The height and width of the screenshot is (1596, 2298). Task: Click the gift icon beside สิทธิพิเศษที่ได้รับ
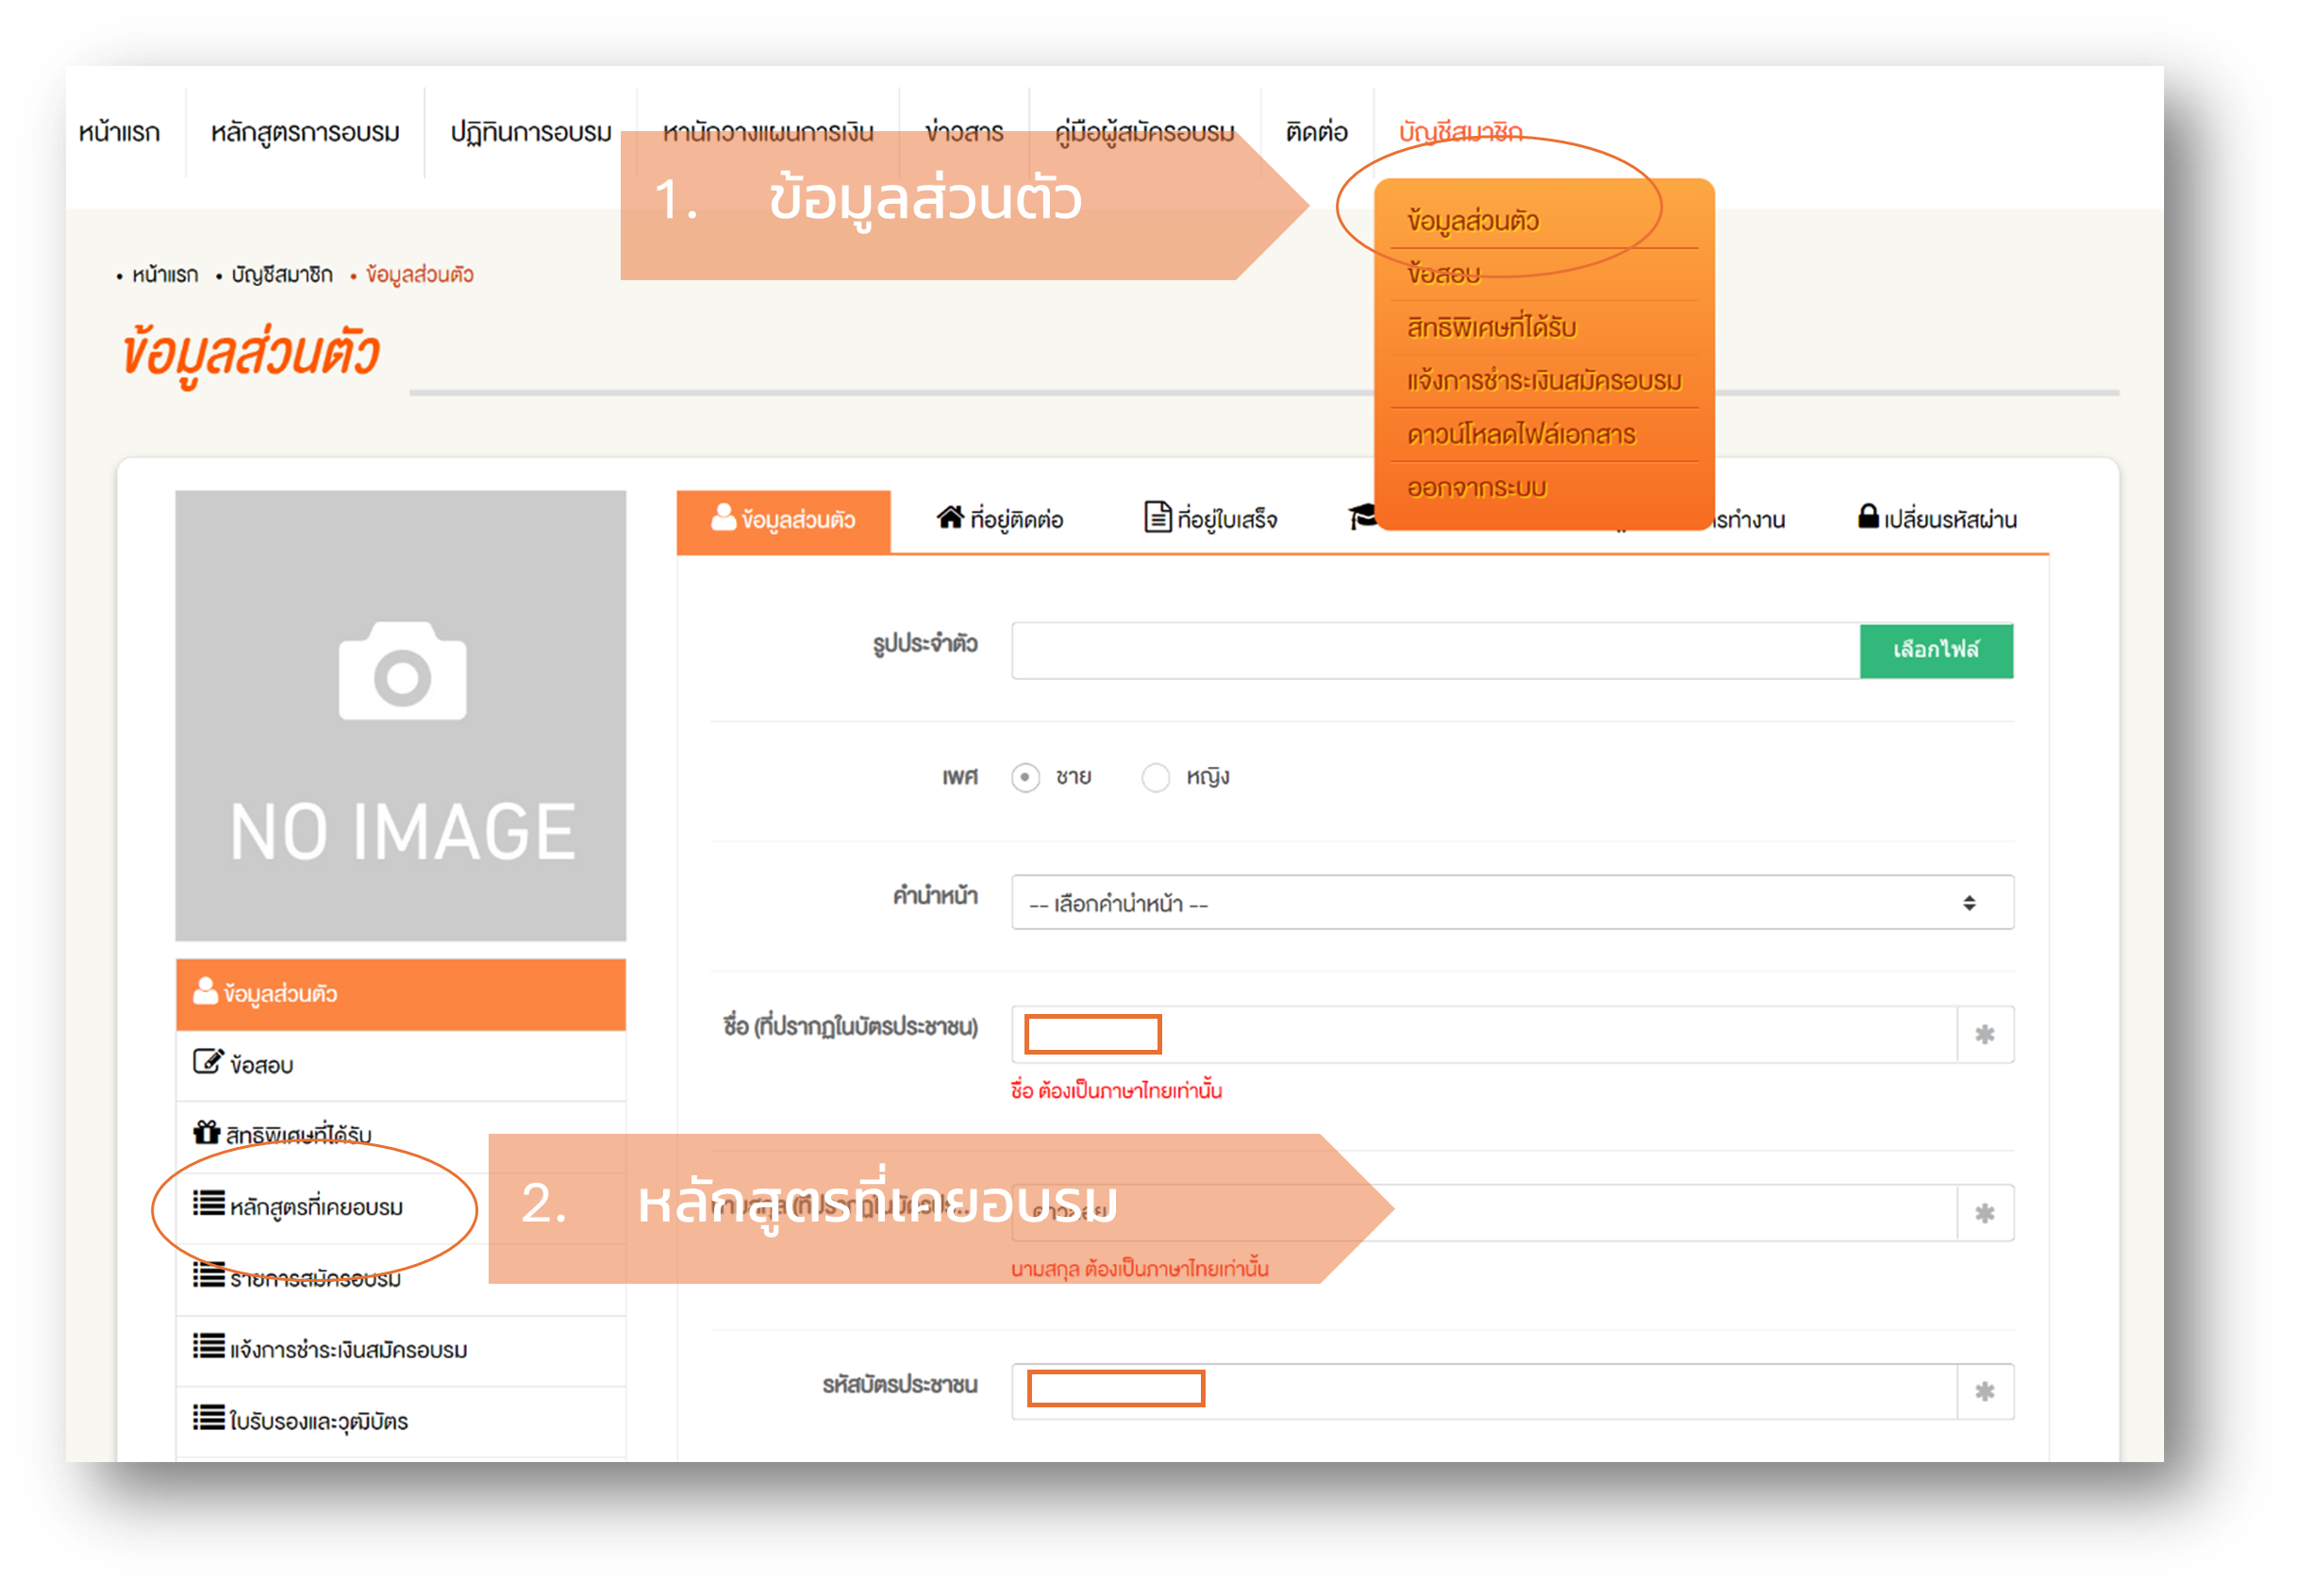[x=206, y=1133]
